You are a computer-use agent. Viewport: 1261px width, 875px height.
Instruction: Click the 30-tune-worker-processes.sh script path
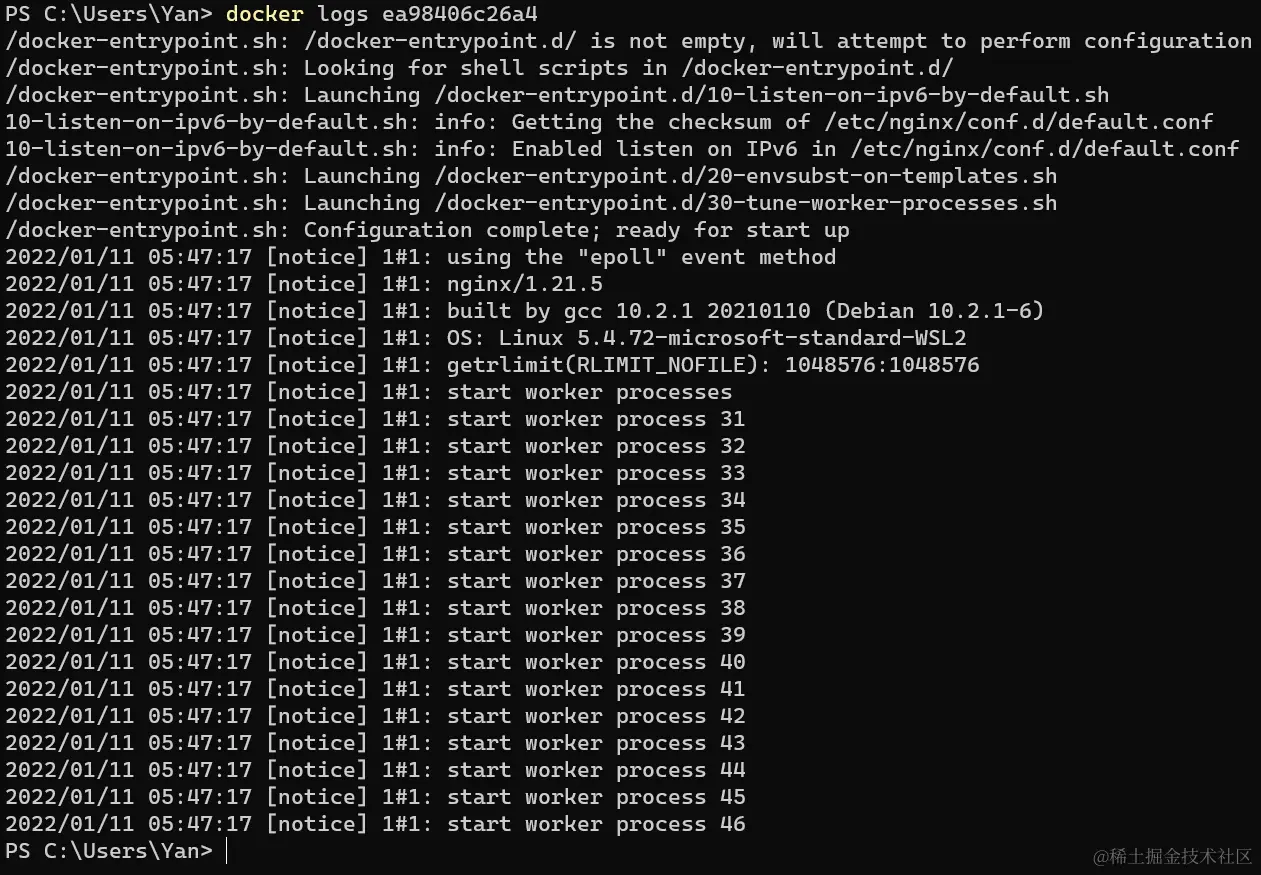[752, 203]
